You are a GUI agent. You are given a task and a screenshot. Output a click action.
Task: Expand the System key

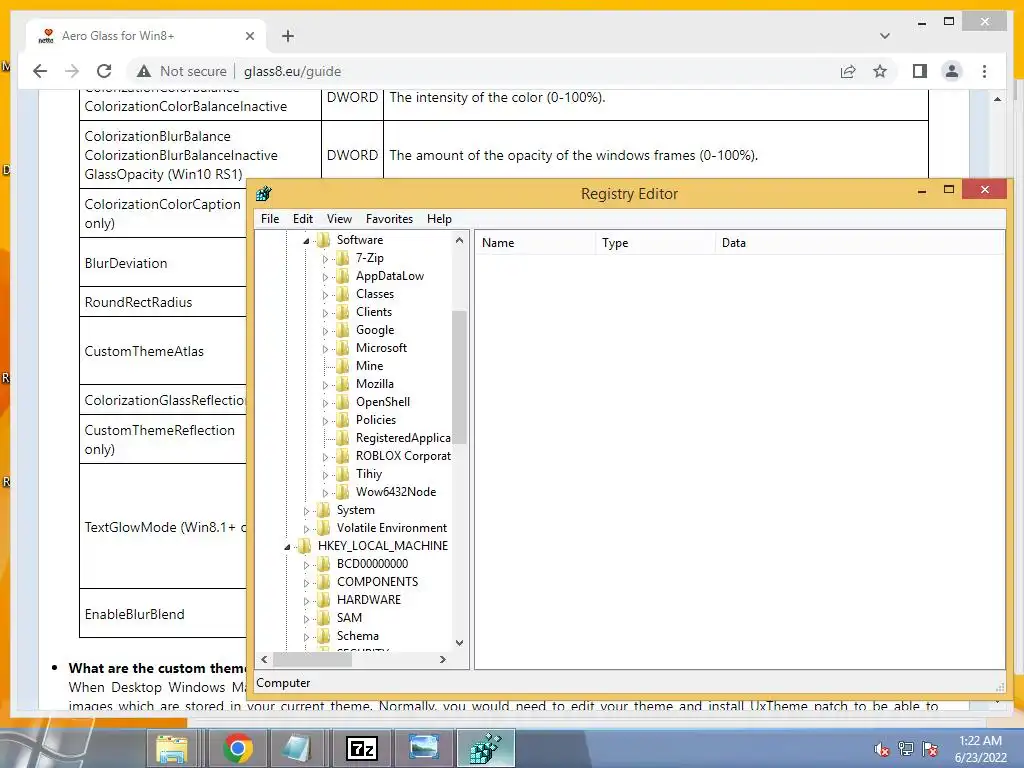(306, 511)
